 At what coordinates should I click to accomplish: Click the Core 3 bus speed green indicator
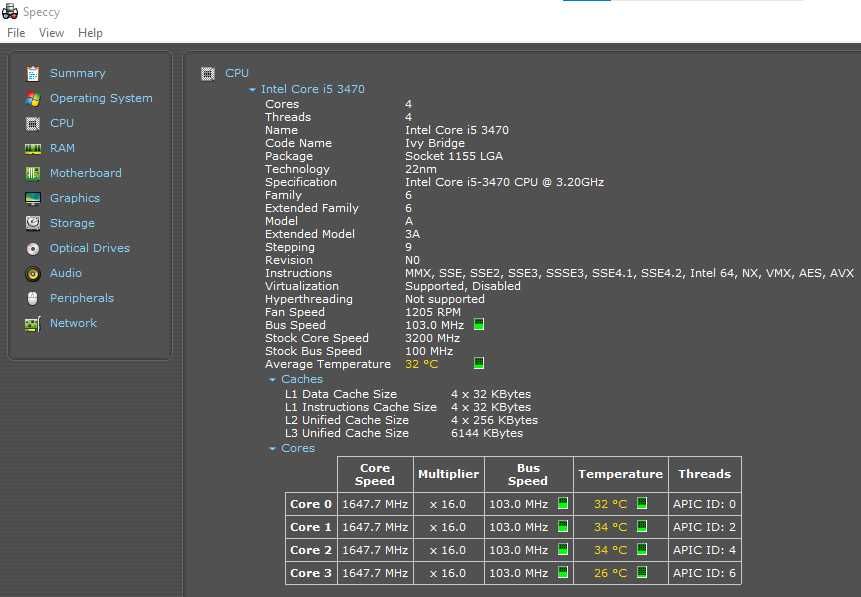pyautogui.click(x=563, y=572)
